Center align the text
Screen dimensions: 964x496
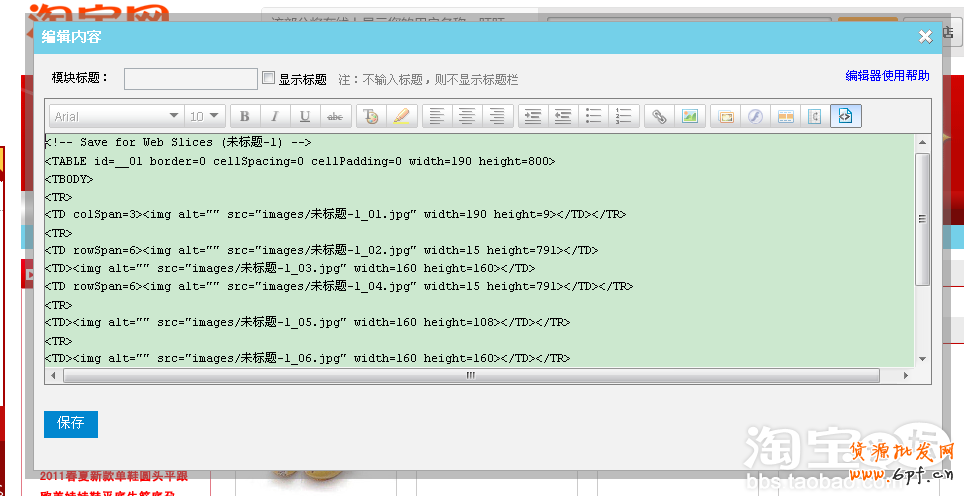(x=467, y=116)
